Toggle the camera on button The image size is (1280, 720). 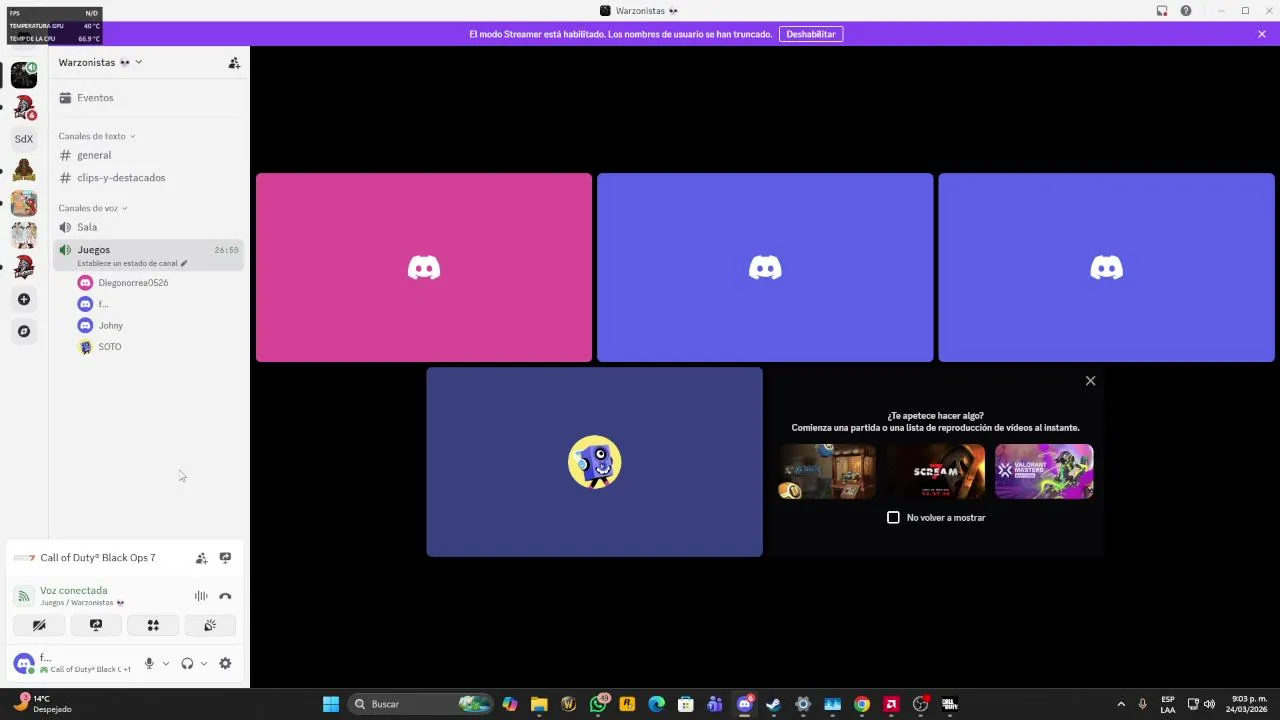coord(39,625)
